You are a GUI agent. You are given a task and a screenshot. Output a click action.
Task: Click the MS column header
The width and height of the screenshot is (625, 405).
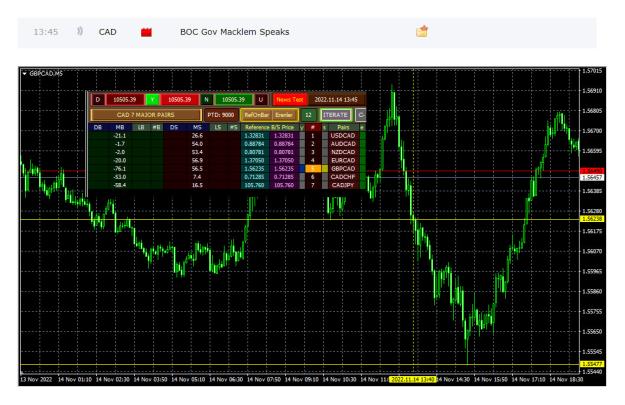[x=197, y=128]
